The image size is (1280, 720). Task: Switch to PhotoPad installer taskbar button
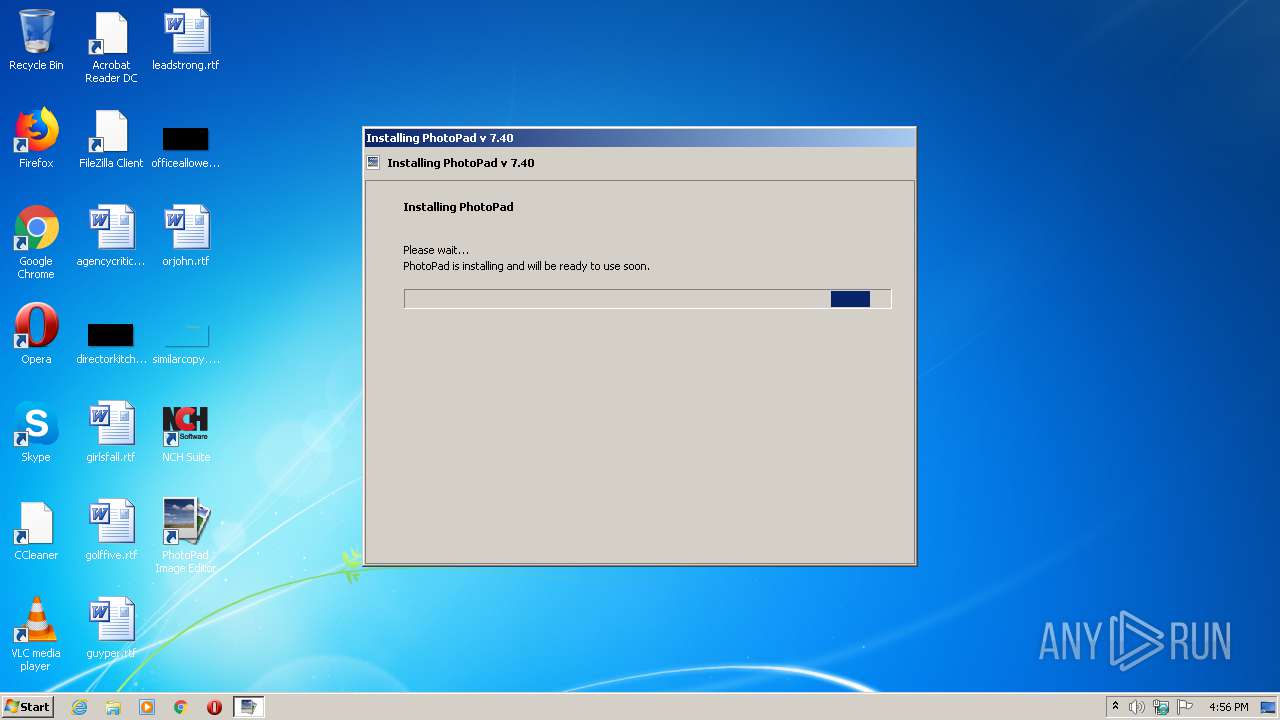click(x=248, y=707)
